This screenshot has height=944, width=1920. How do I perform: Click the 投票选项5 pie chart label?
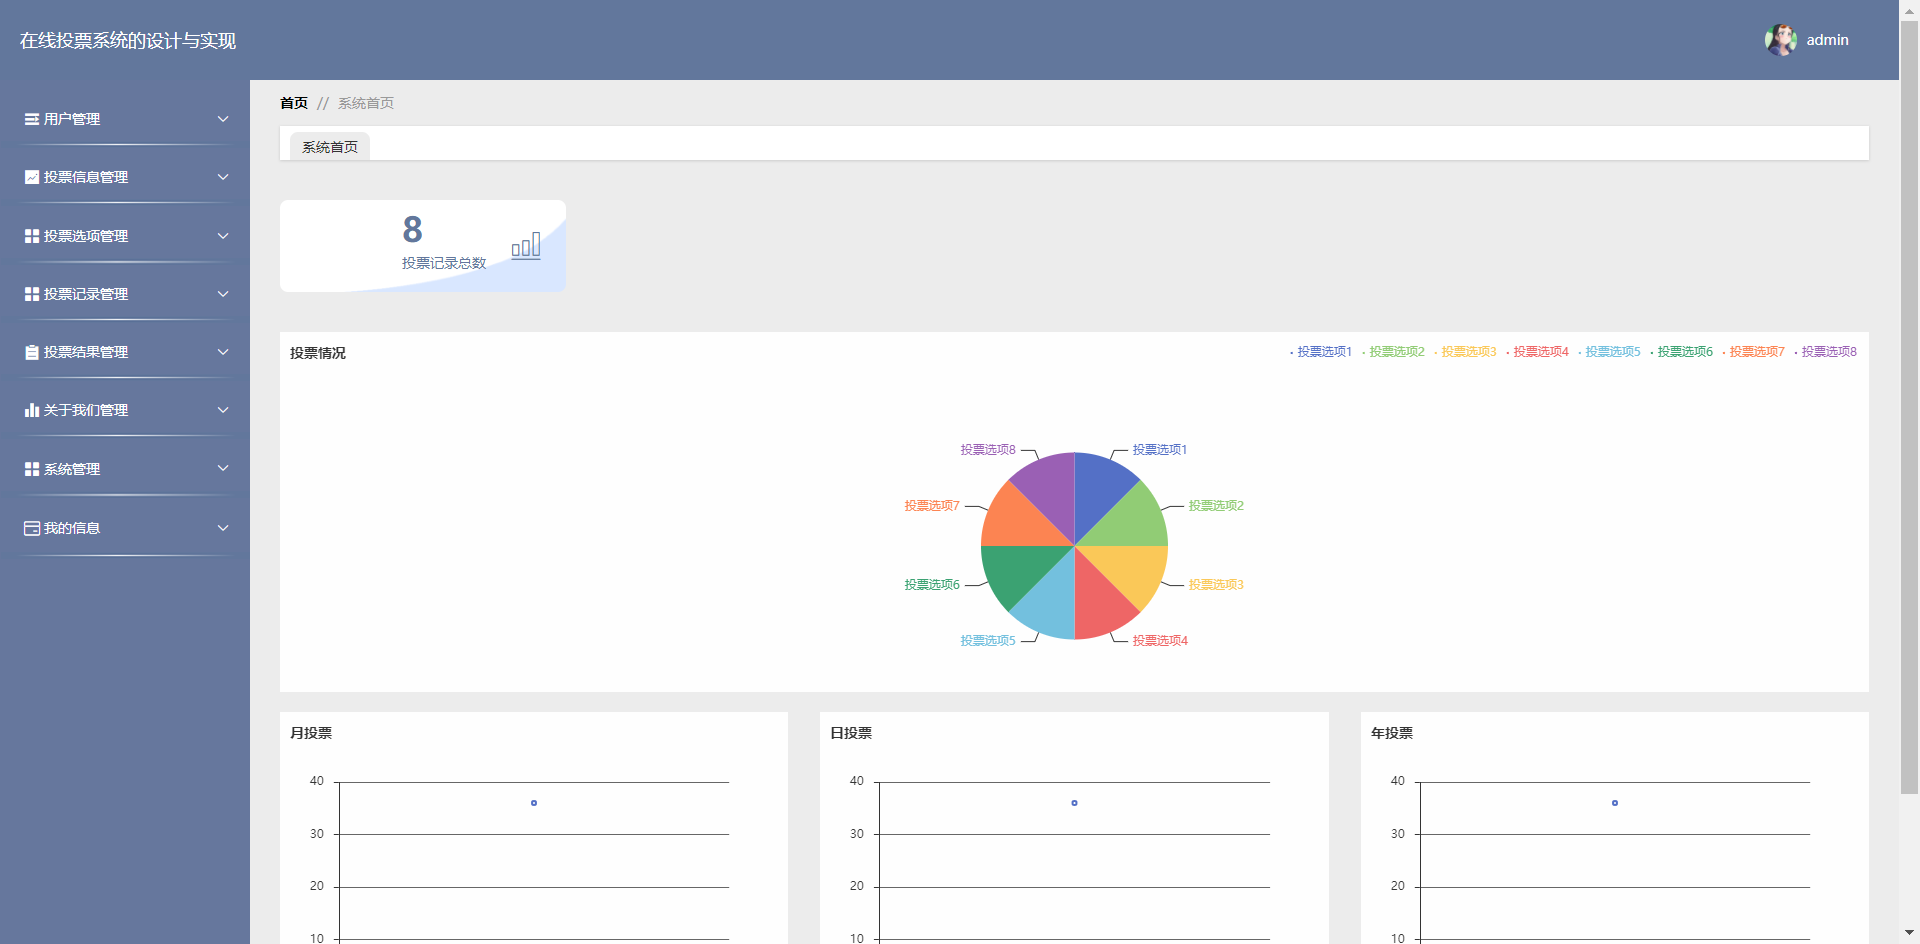point(988,641)
